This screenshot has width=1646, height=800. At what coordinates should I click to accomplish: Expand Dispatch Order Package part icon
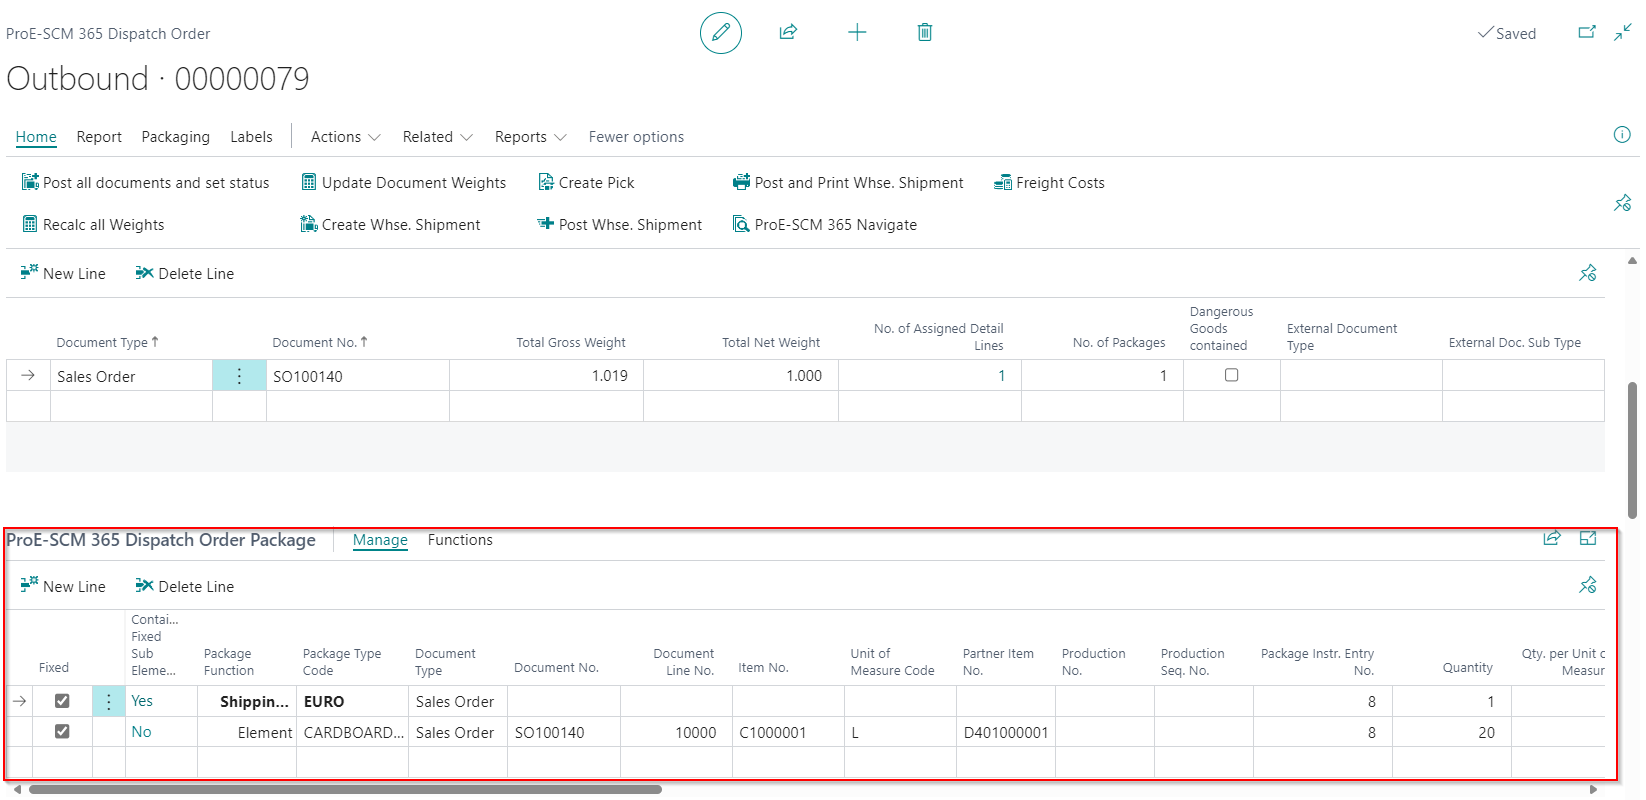click(x=1588, y=538)
